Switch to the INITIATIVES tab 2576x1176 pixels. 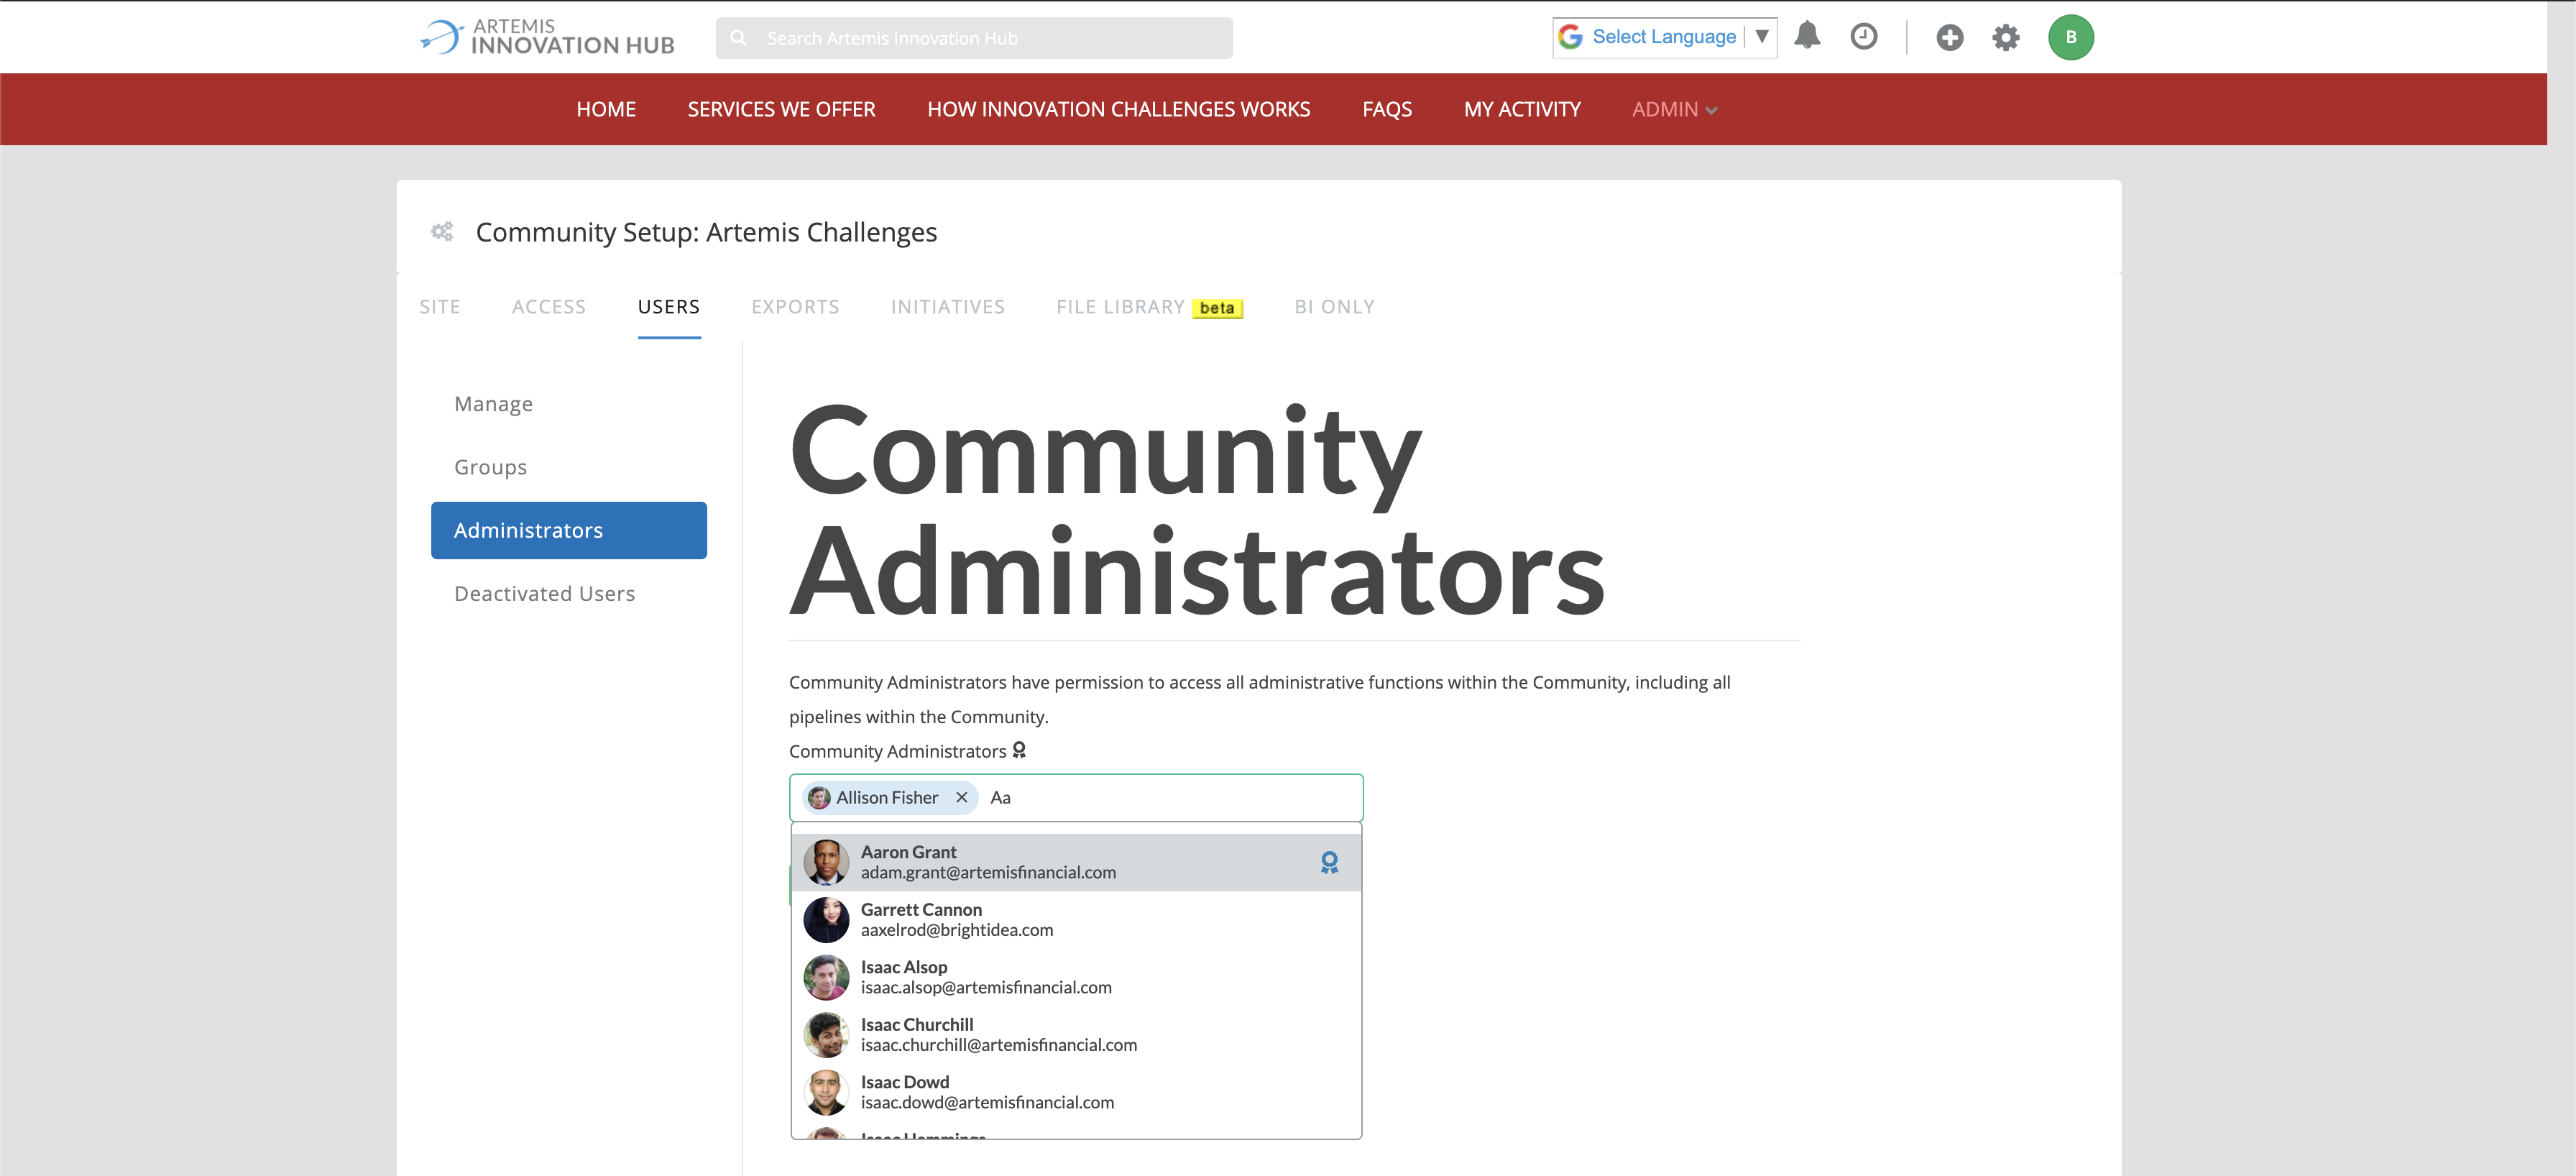947,306
